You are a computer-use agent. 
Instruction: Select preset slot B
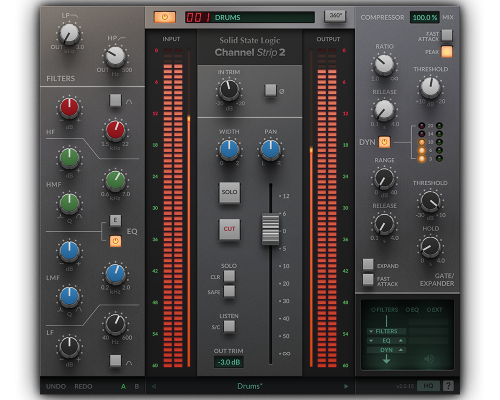click(x=137, y=386)
